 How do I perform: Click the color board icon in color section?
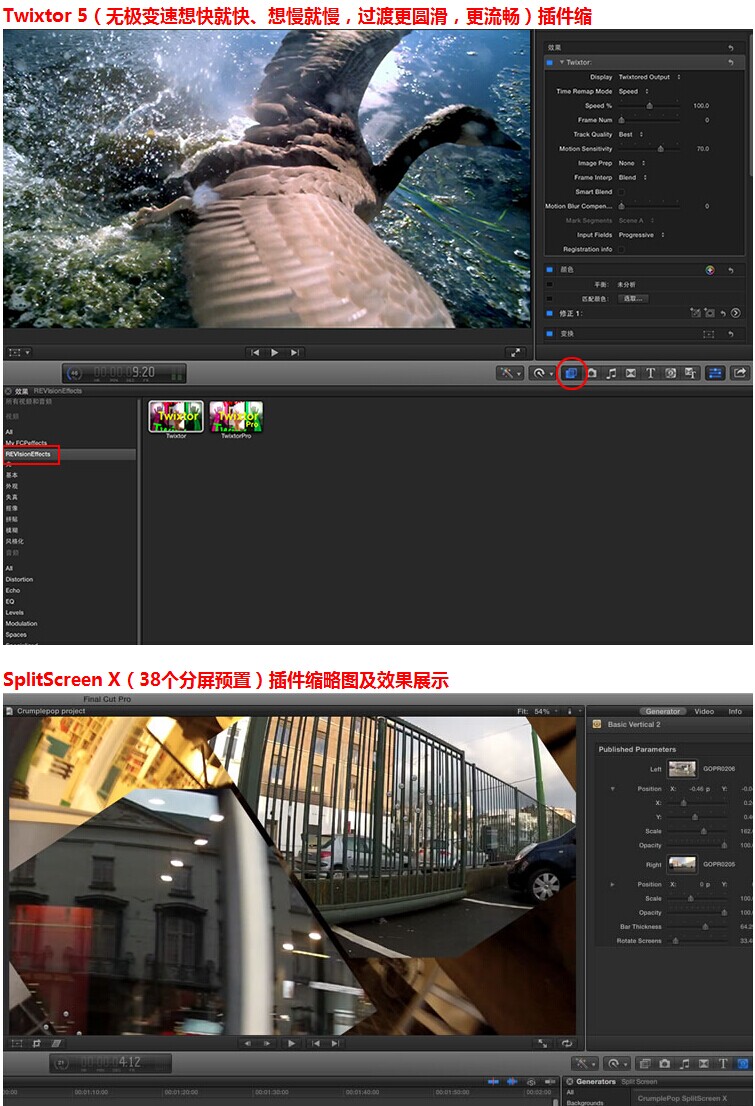(x=709, y=270)
